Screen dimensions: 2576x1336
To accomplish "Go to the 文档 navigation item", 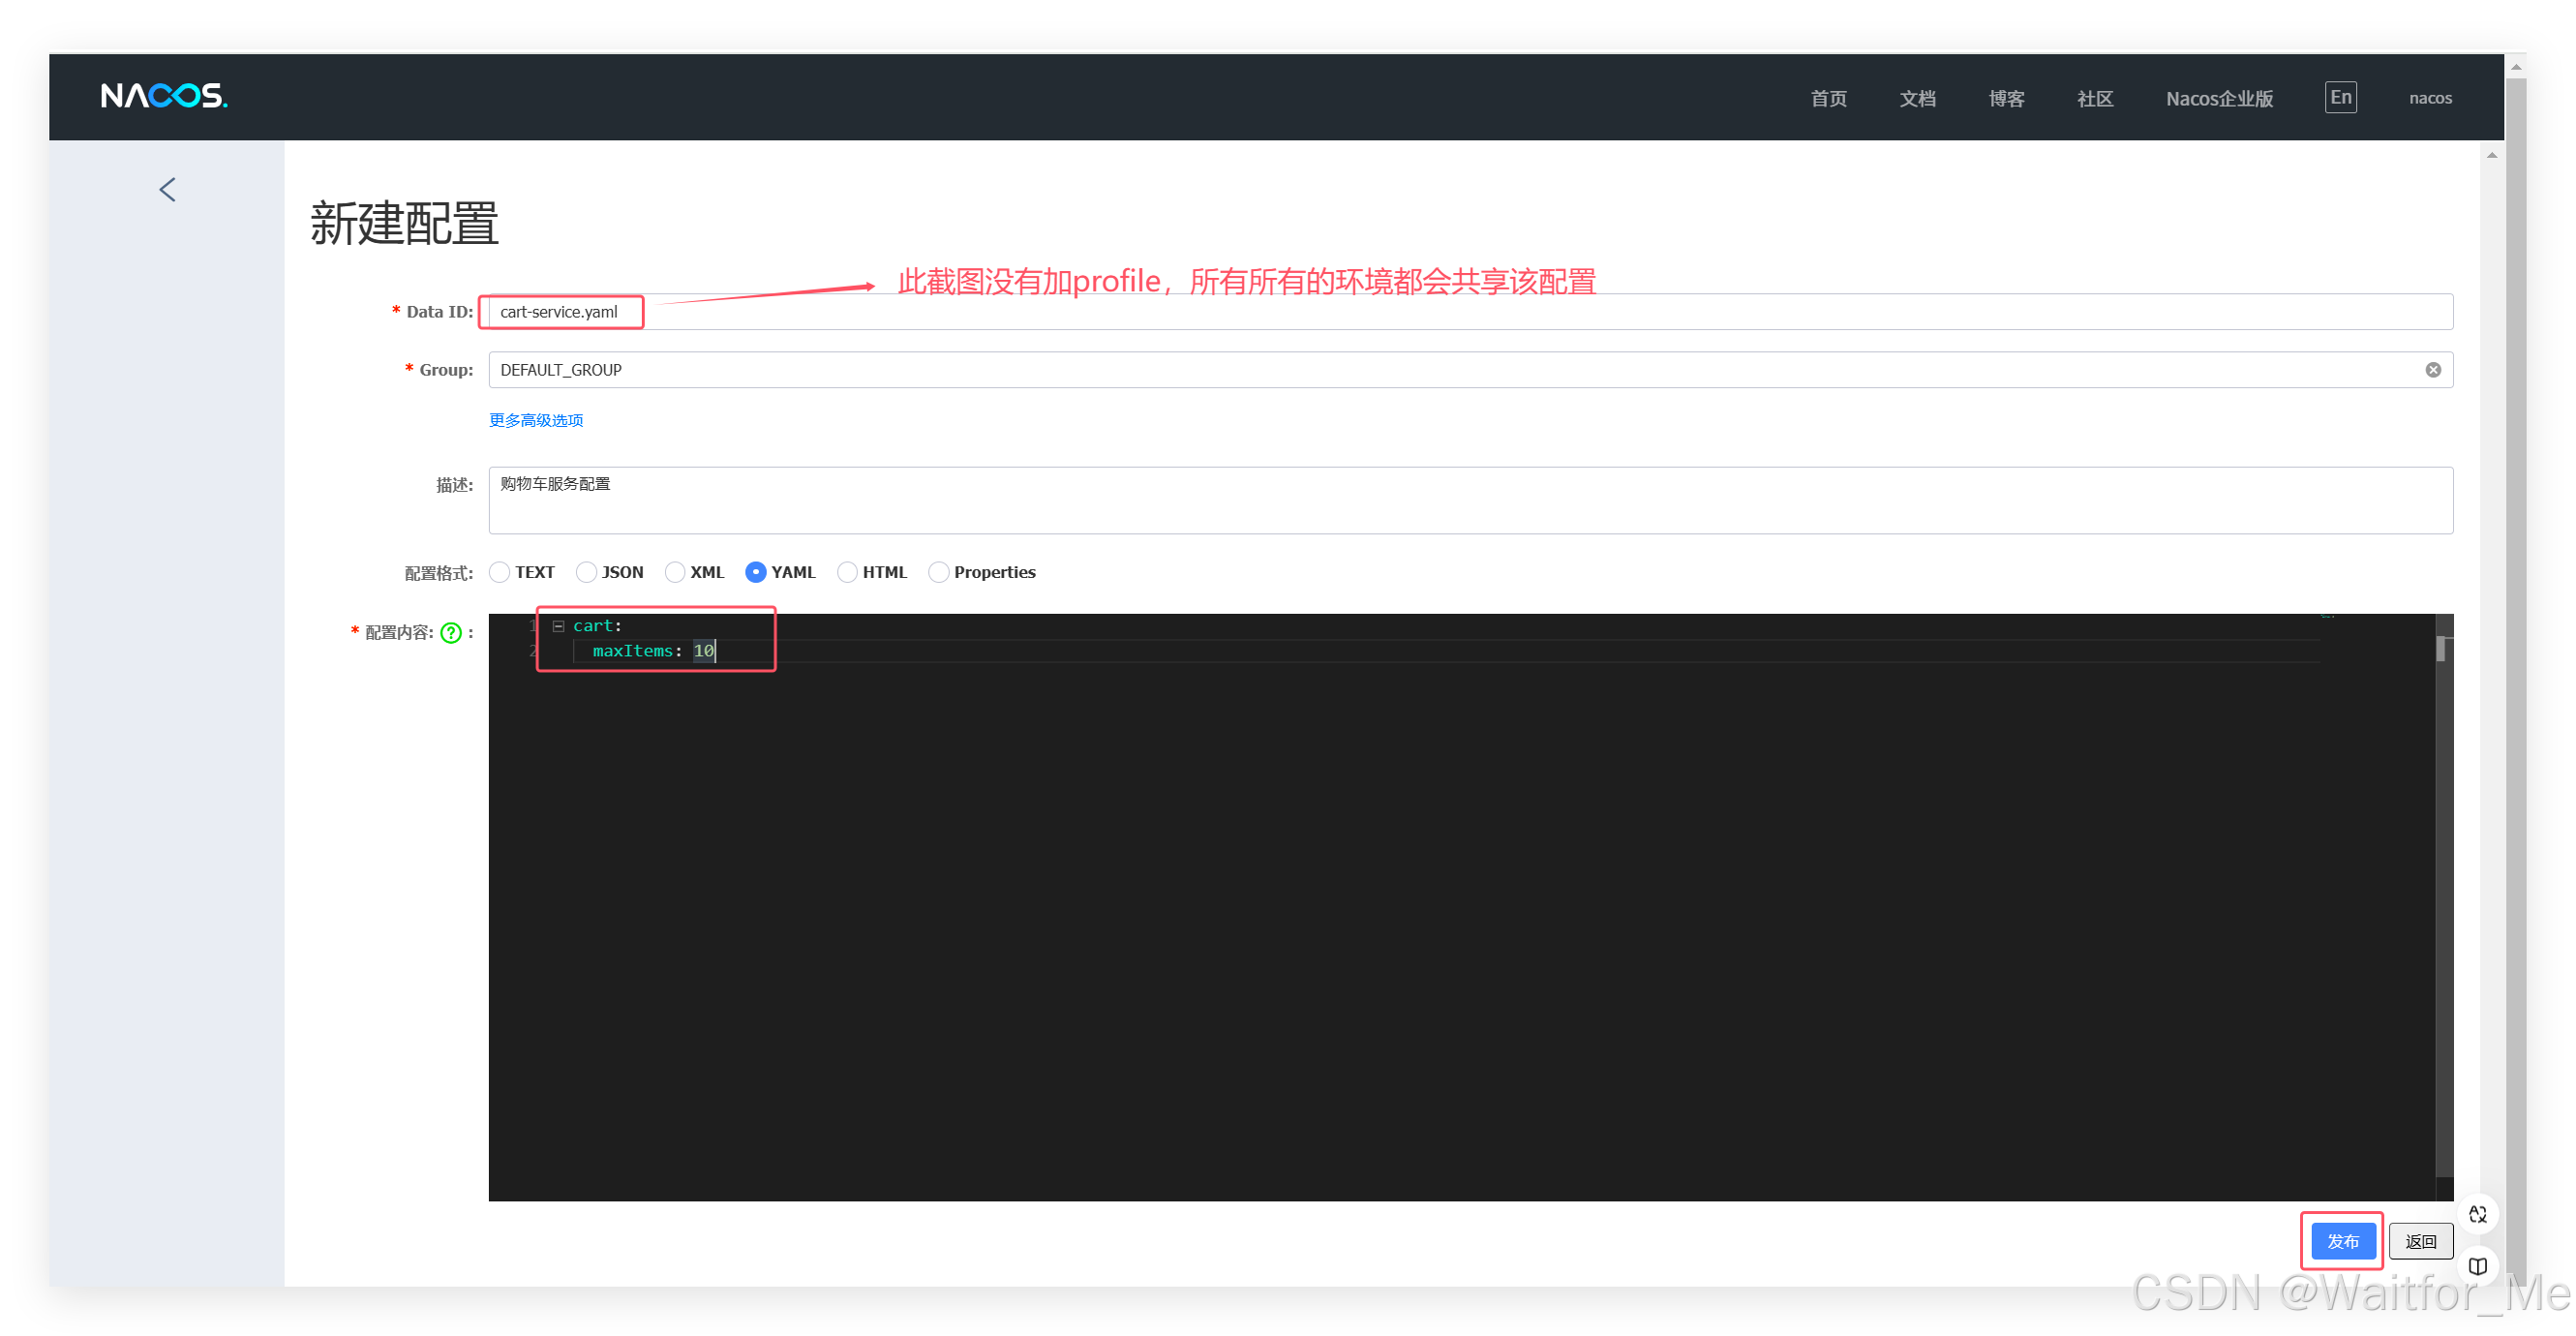I will tap(1917, 98).
